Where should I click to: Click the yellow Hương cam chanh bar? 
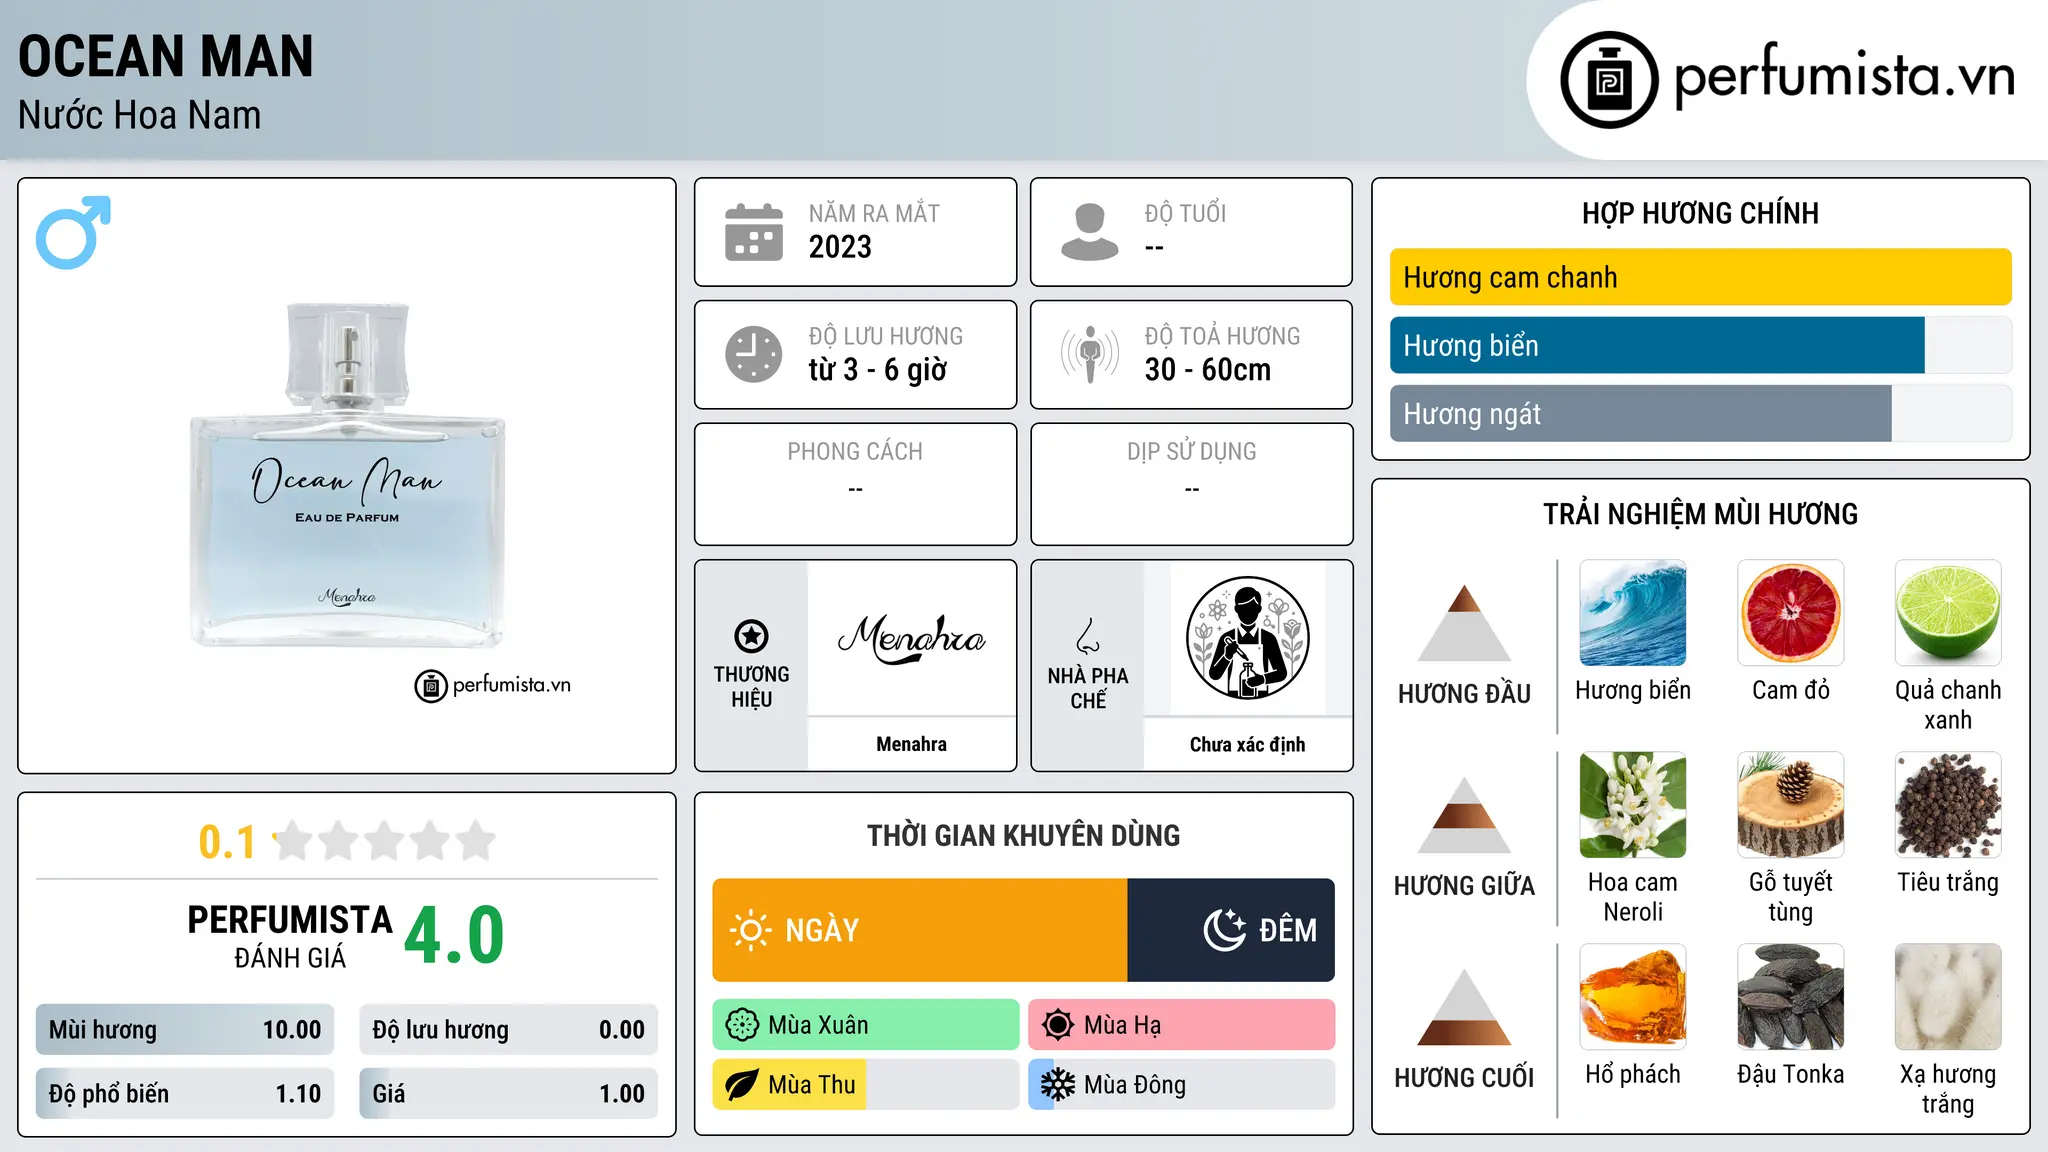pyautogui.click(x=1701, y=277)
